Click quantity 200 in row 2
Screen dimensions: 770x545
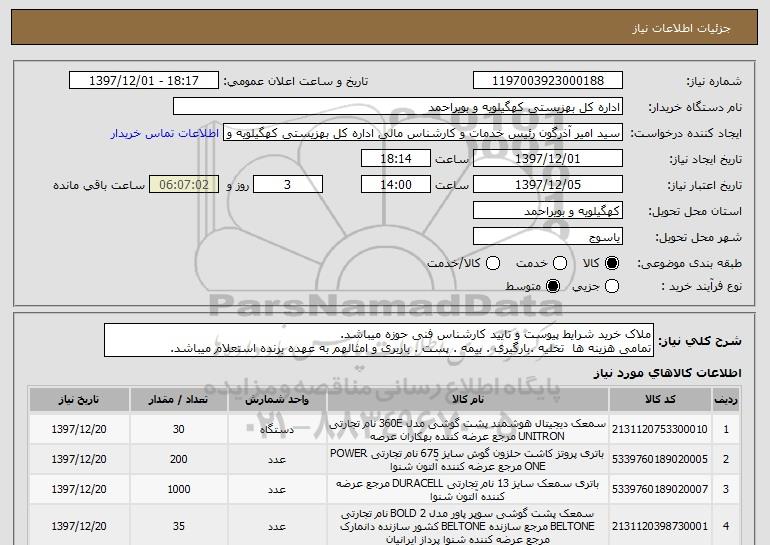178,459
